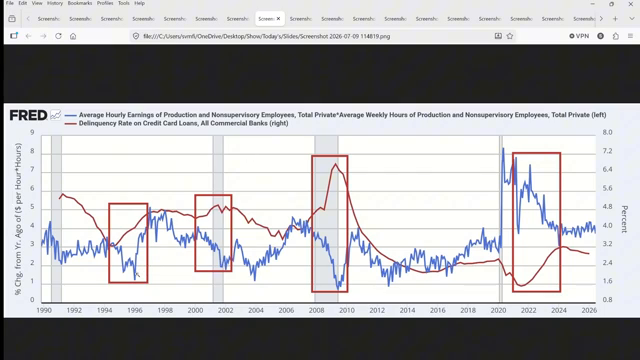Open the hamburger application menu
The image size is (640, 360).
630,36
